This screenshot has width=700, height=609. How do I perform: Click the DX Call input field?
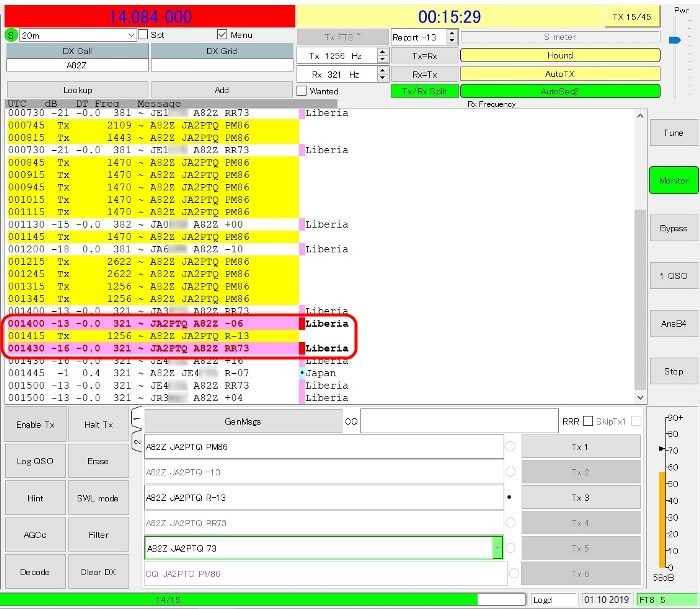77,65
